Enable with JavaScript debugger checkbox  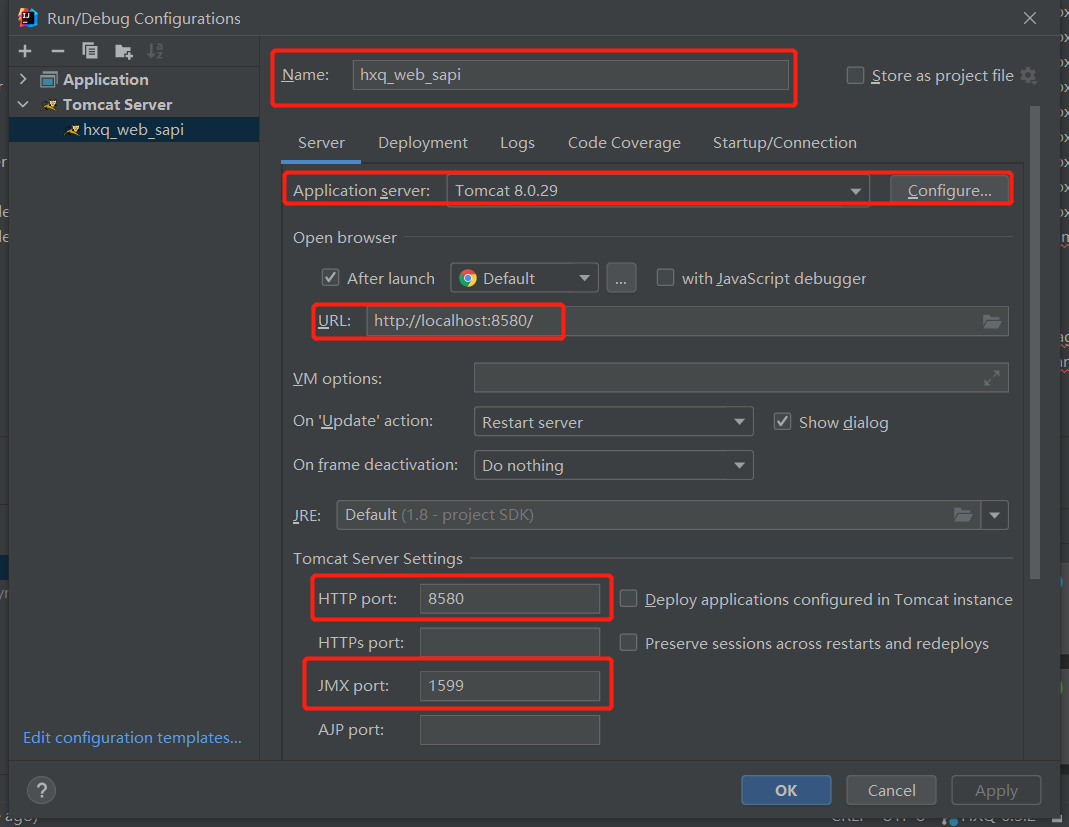click(x=665, y=278)
